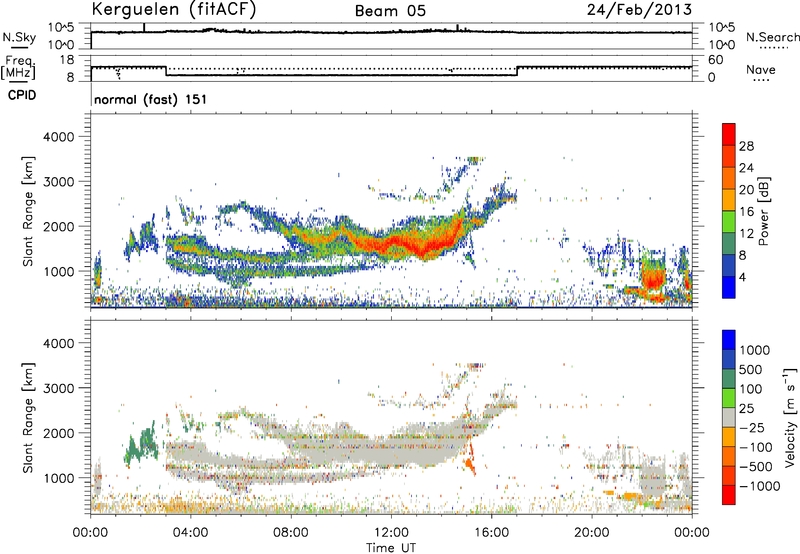Click the 'Power [dB]' colorbar label

point(763,211)
